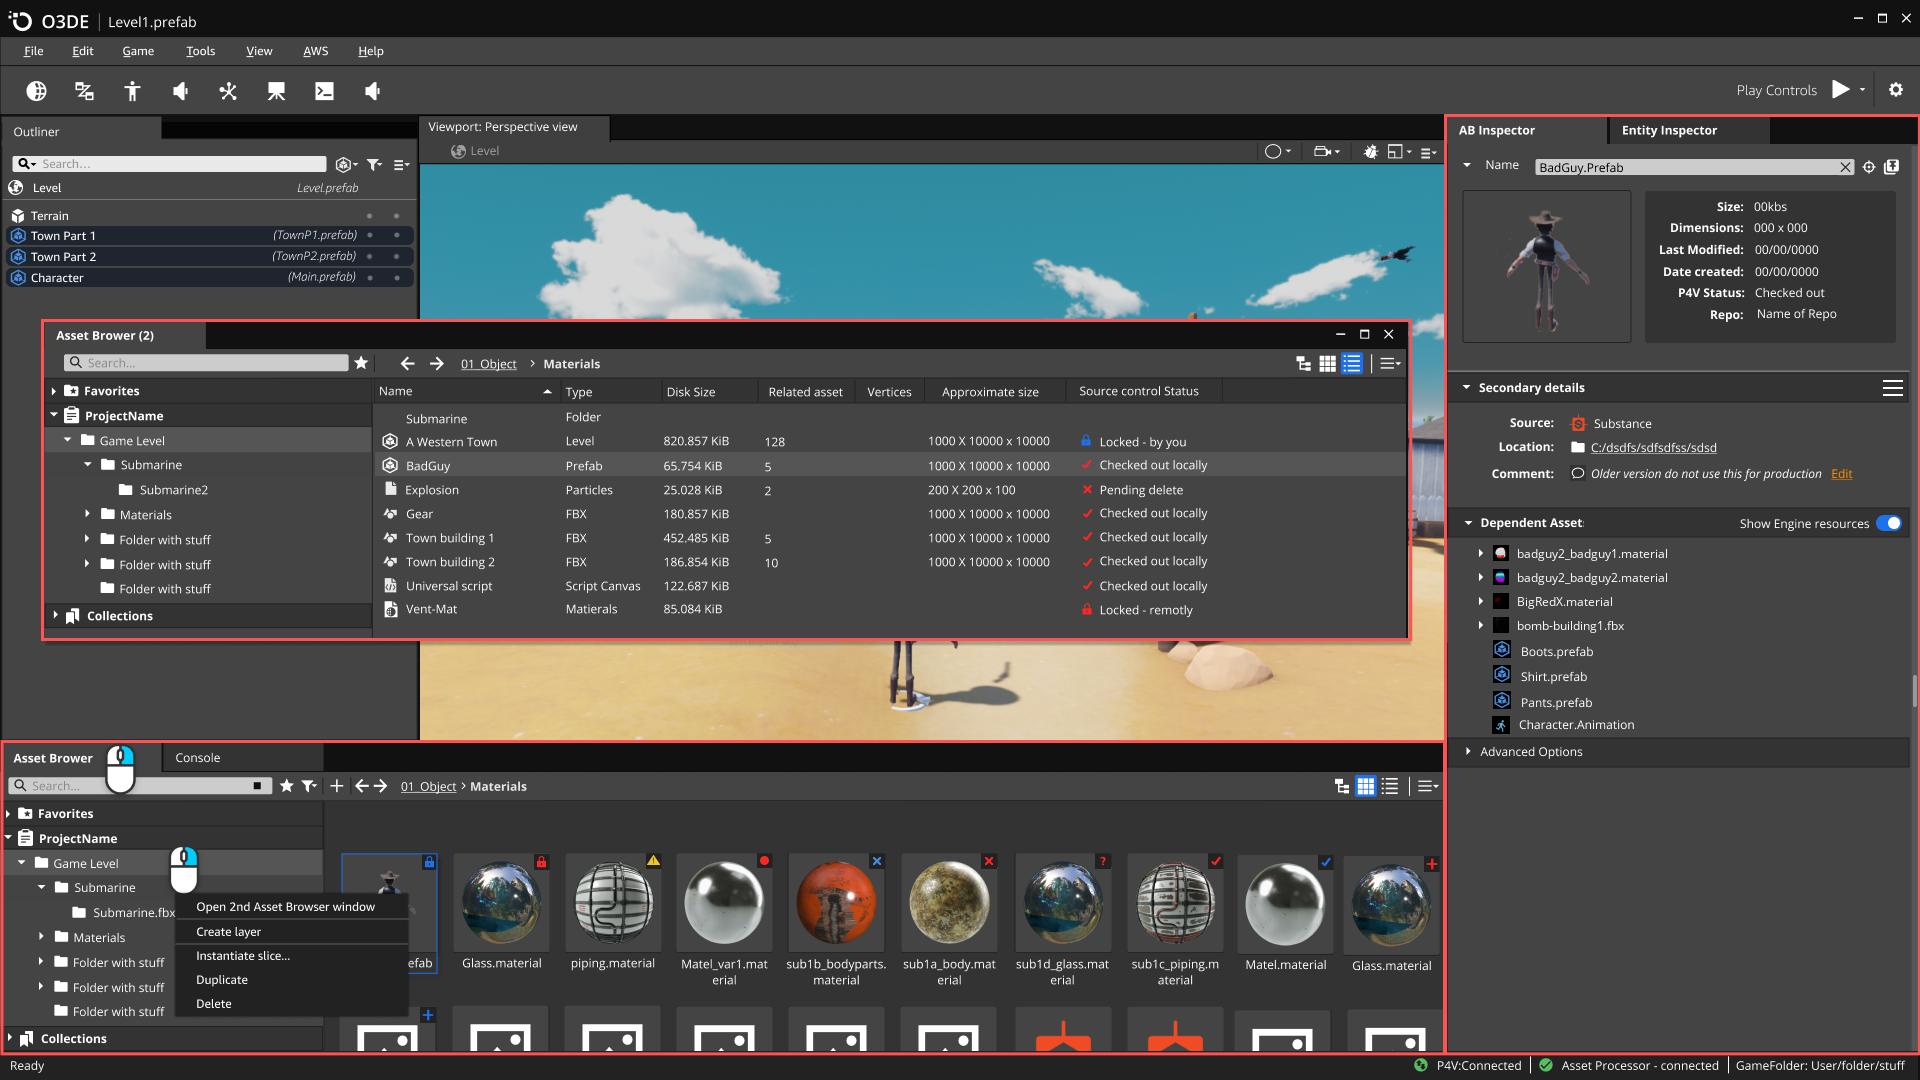This screenshot has height=1080, width=1920.
Task: Switch to the Entity Inspector tab
Action: pos(1669,130)
